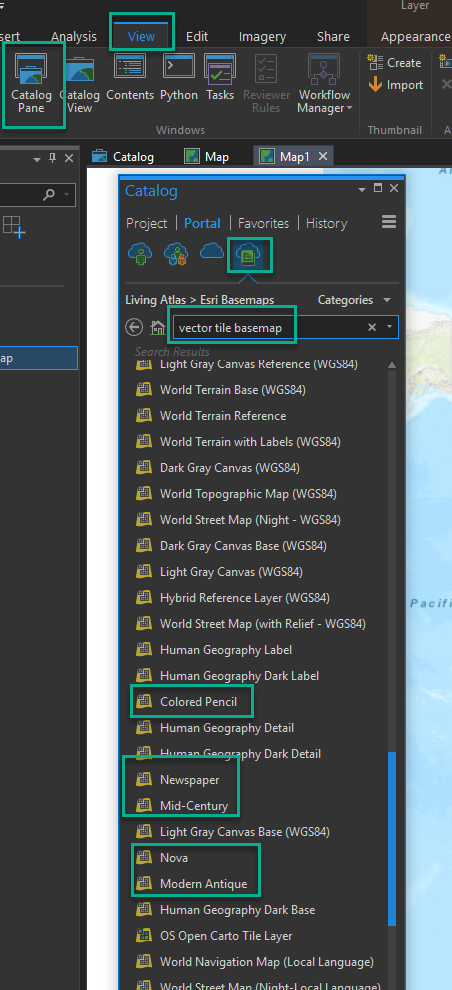Click the add layout grid icon

[x=13, y=227]
